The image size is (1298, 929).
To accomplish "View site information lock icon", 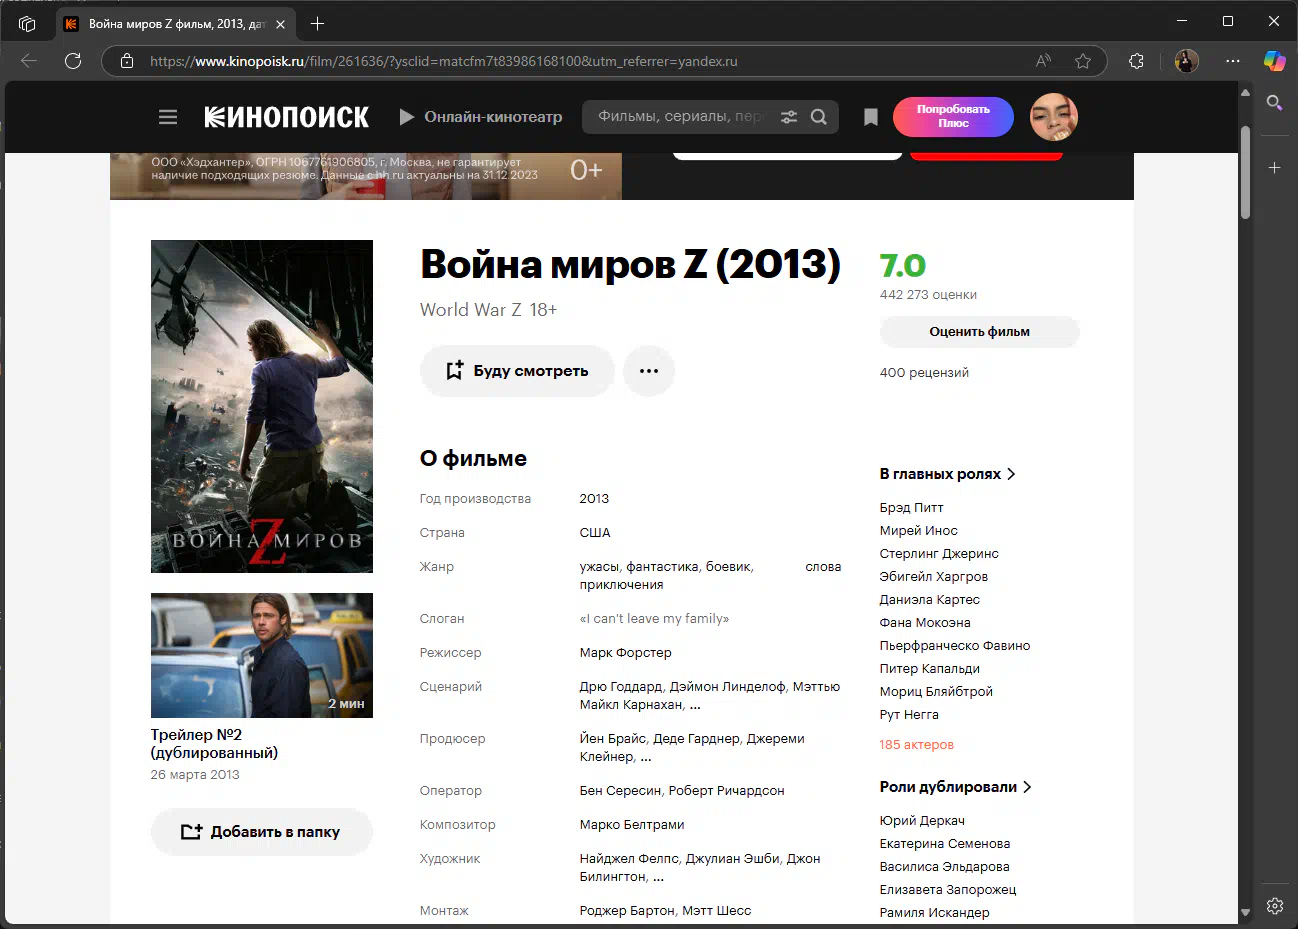I will tap(127, 61).
